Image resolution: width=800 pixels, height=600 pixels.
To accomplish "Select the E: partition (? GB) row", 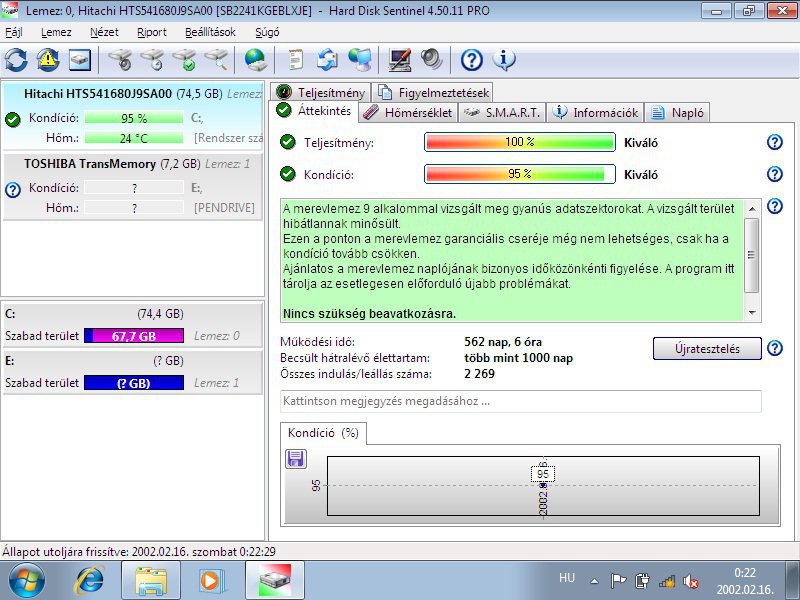I will [x=133, y=371].
